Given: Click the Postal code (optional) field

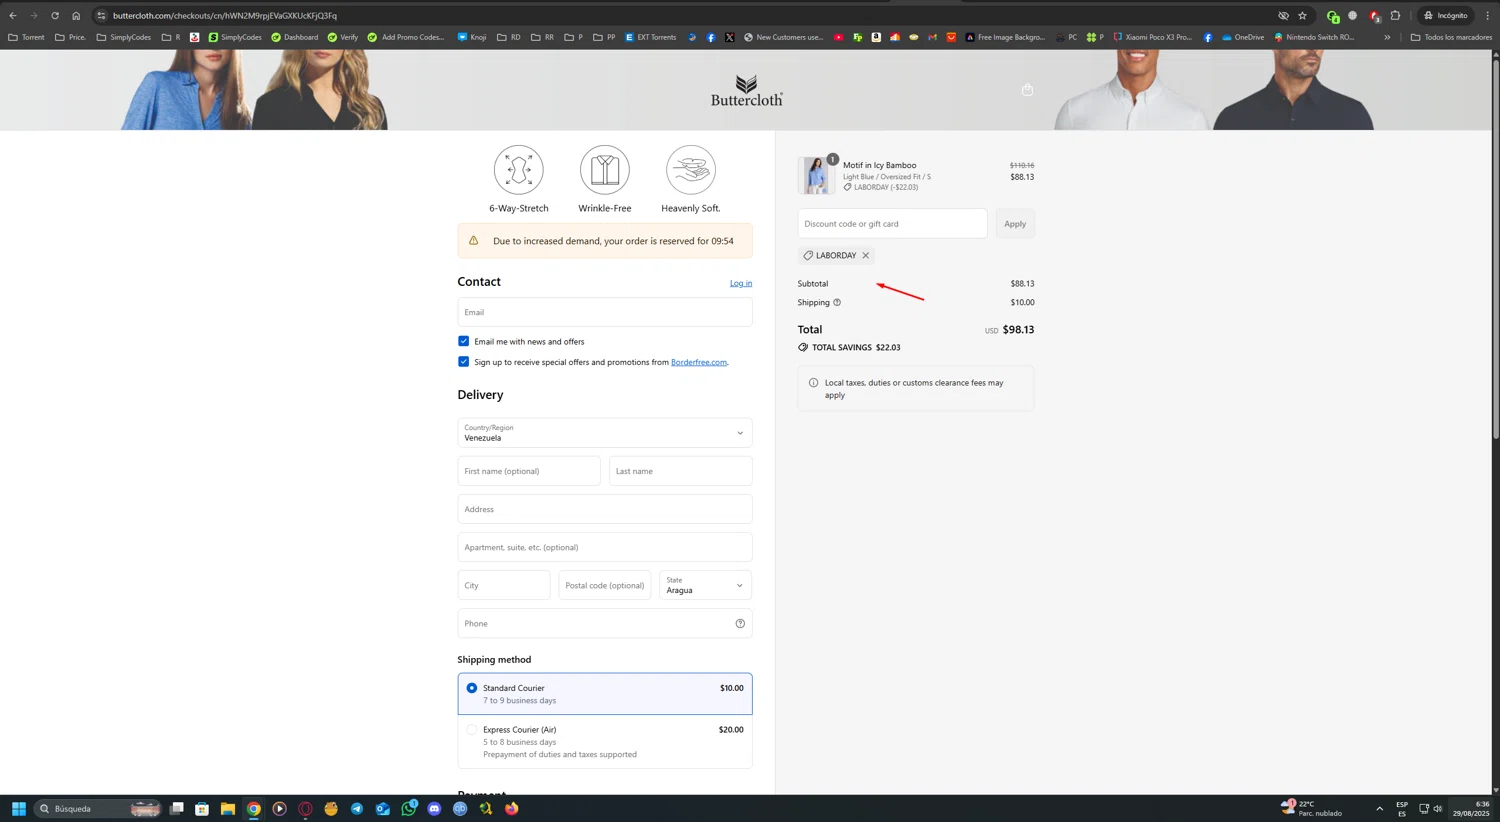Looking at the screenshot, I should [605, 585].
